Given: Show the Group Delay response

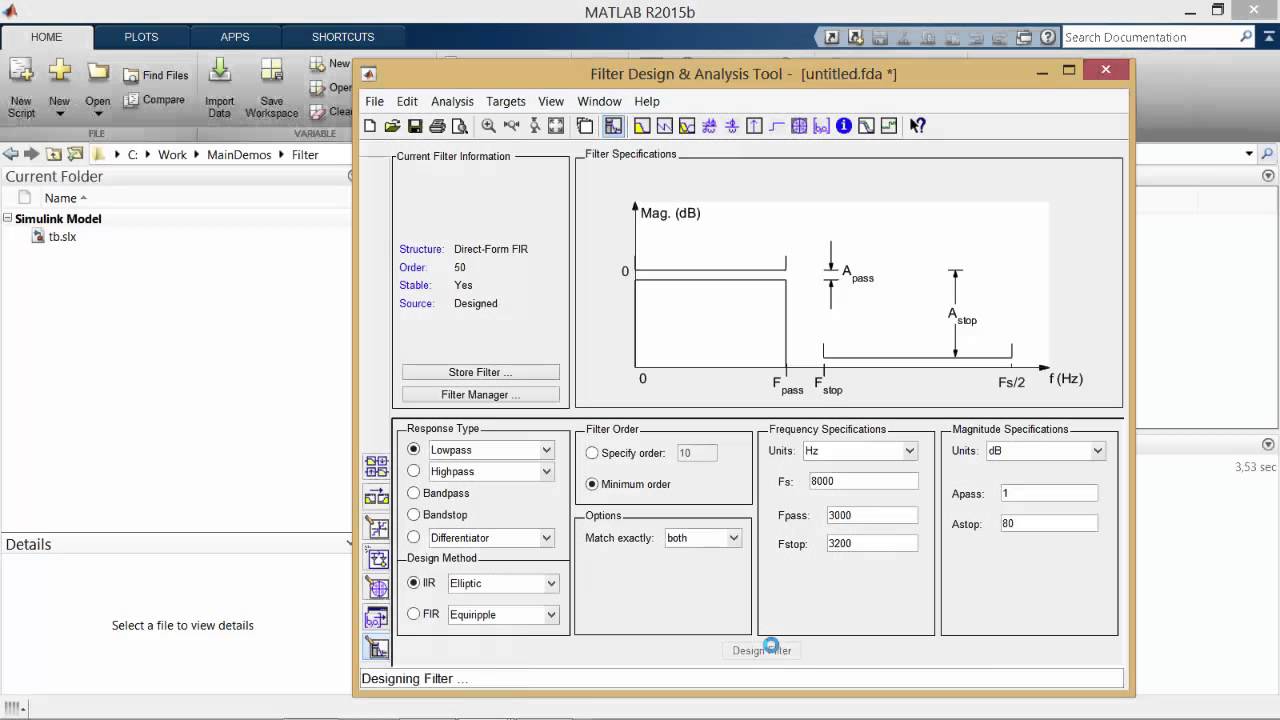Looking at the screenshot, I should click(709, 126).
